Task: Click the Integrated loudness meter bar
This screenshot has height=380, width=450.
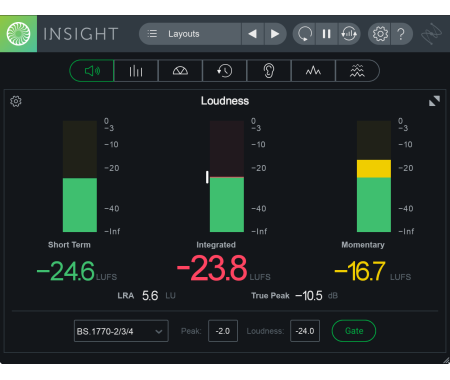Action: click(227, 176)
